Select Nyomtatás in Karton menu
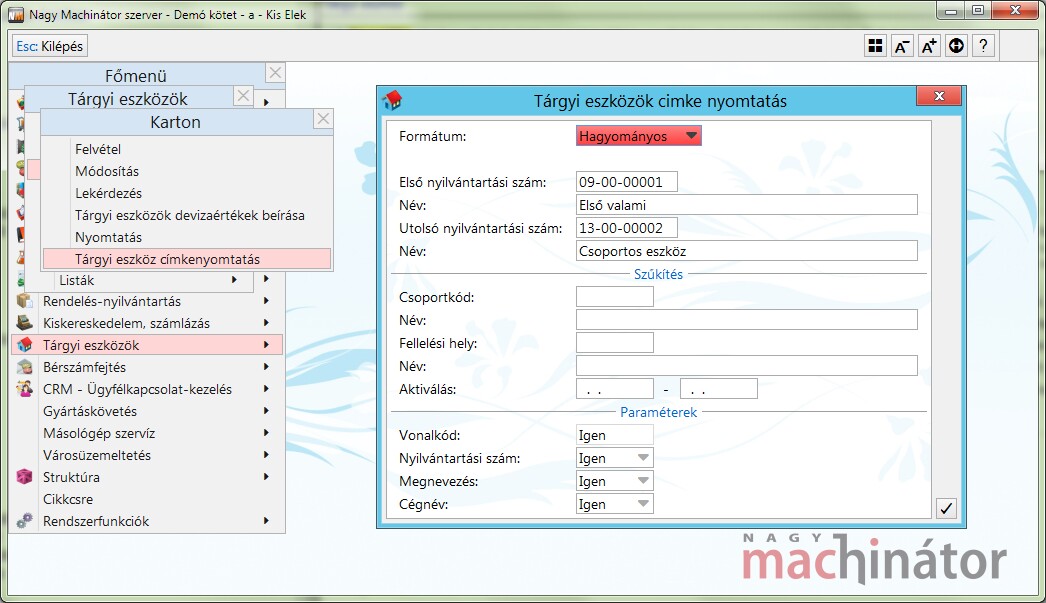Viewport: 1046px width, 603px height. [187, 237]
